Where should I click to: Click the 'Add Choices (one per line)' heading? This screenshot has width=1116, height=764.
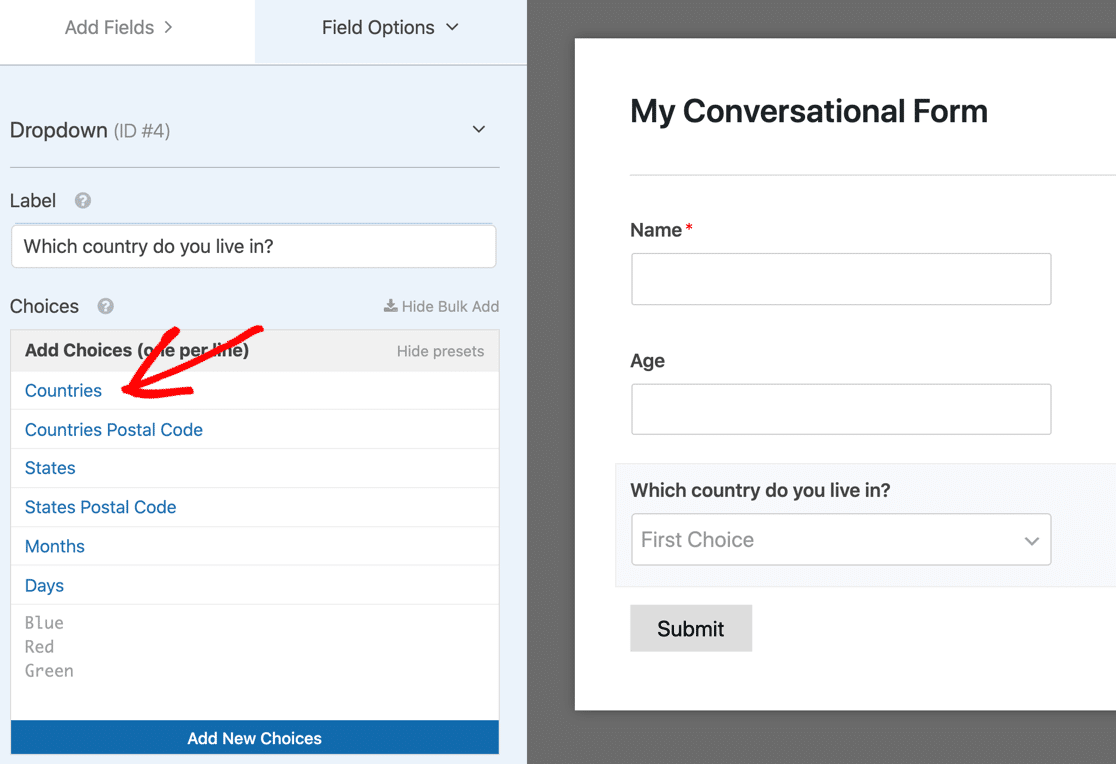click(x=137, y=350)
